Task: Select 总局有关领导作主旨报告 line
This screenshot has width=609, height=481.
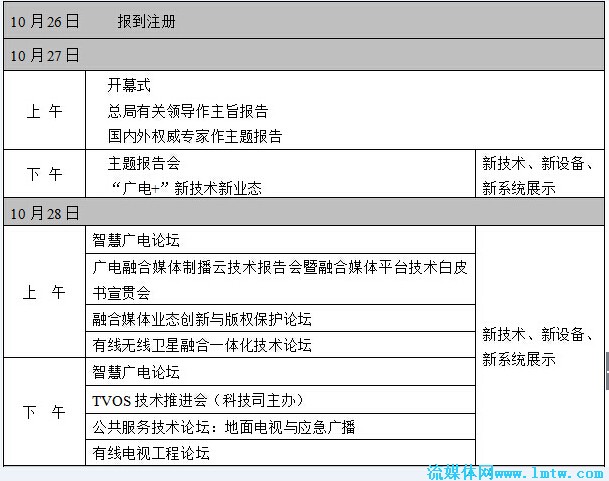Action: point(188,111)
